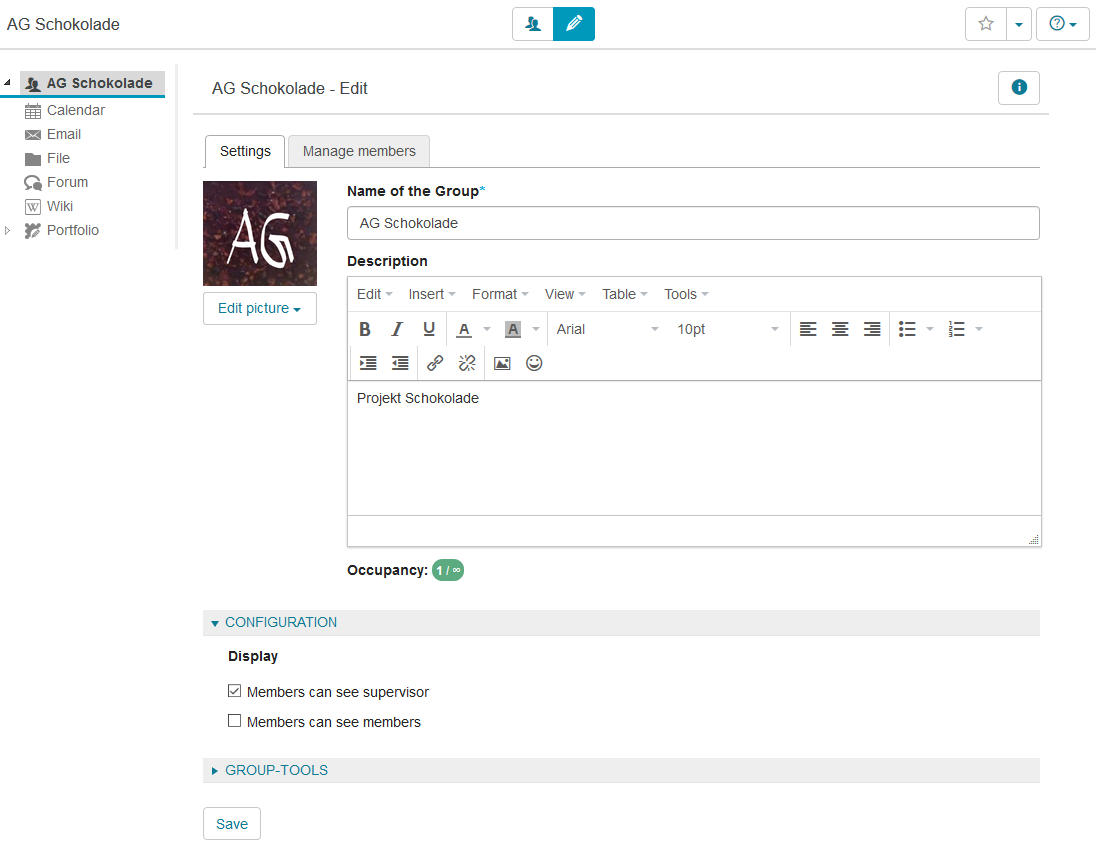This screenshot has height=845, width=1096.
Task: Click the Bold formatting icon
Action: (365, 329)
